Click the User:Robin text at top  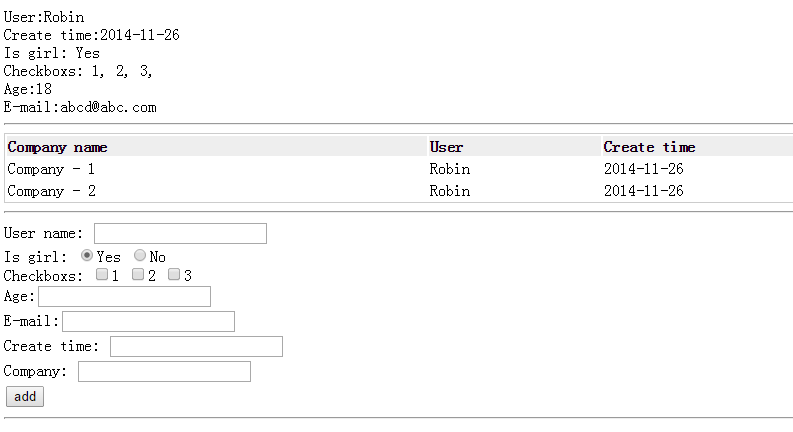pos(44,17)
